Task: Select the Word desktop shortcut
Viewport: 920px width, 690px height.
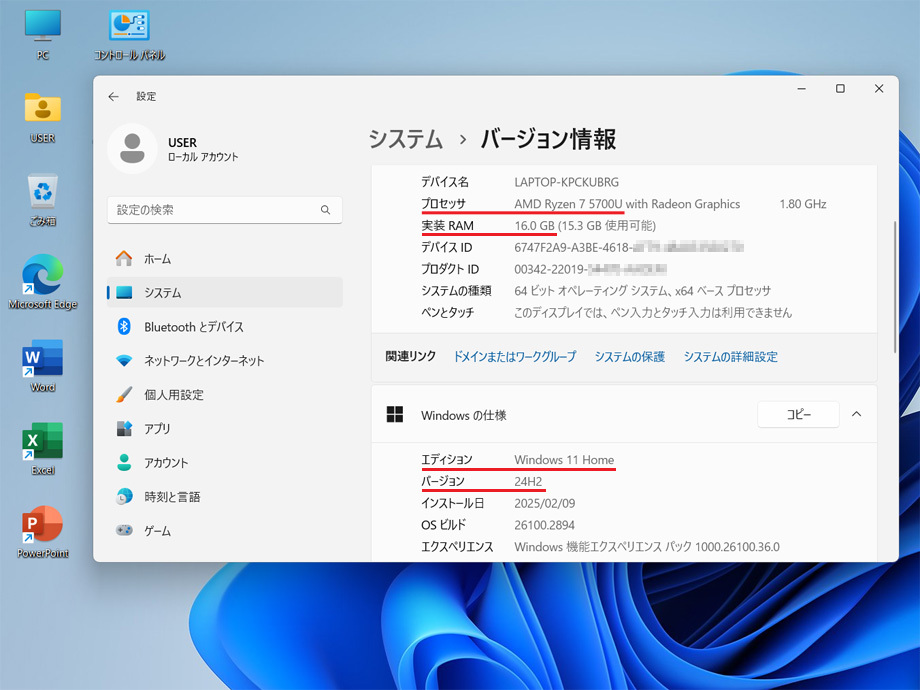Action: coord(42,366)
